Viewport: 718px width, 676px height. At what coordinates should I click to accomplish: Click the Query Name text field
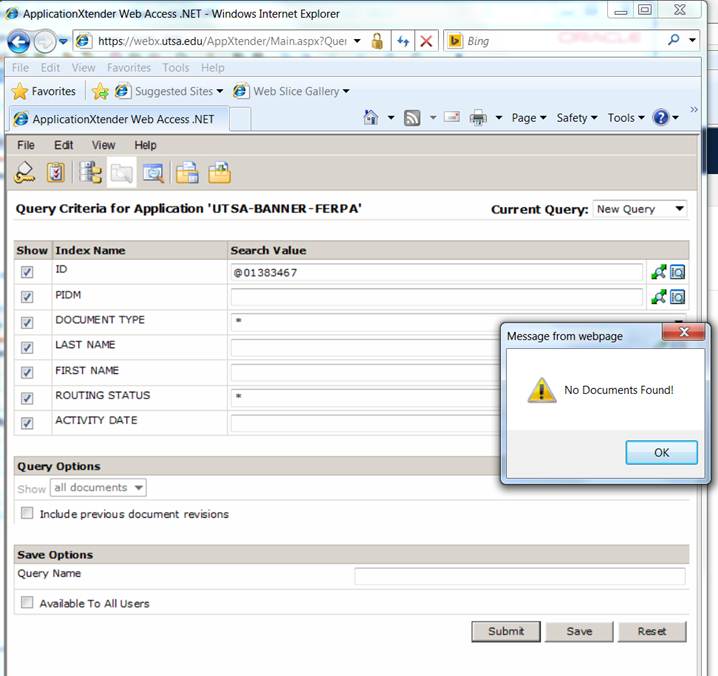pos(519,576)
